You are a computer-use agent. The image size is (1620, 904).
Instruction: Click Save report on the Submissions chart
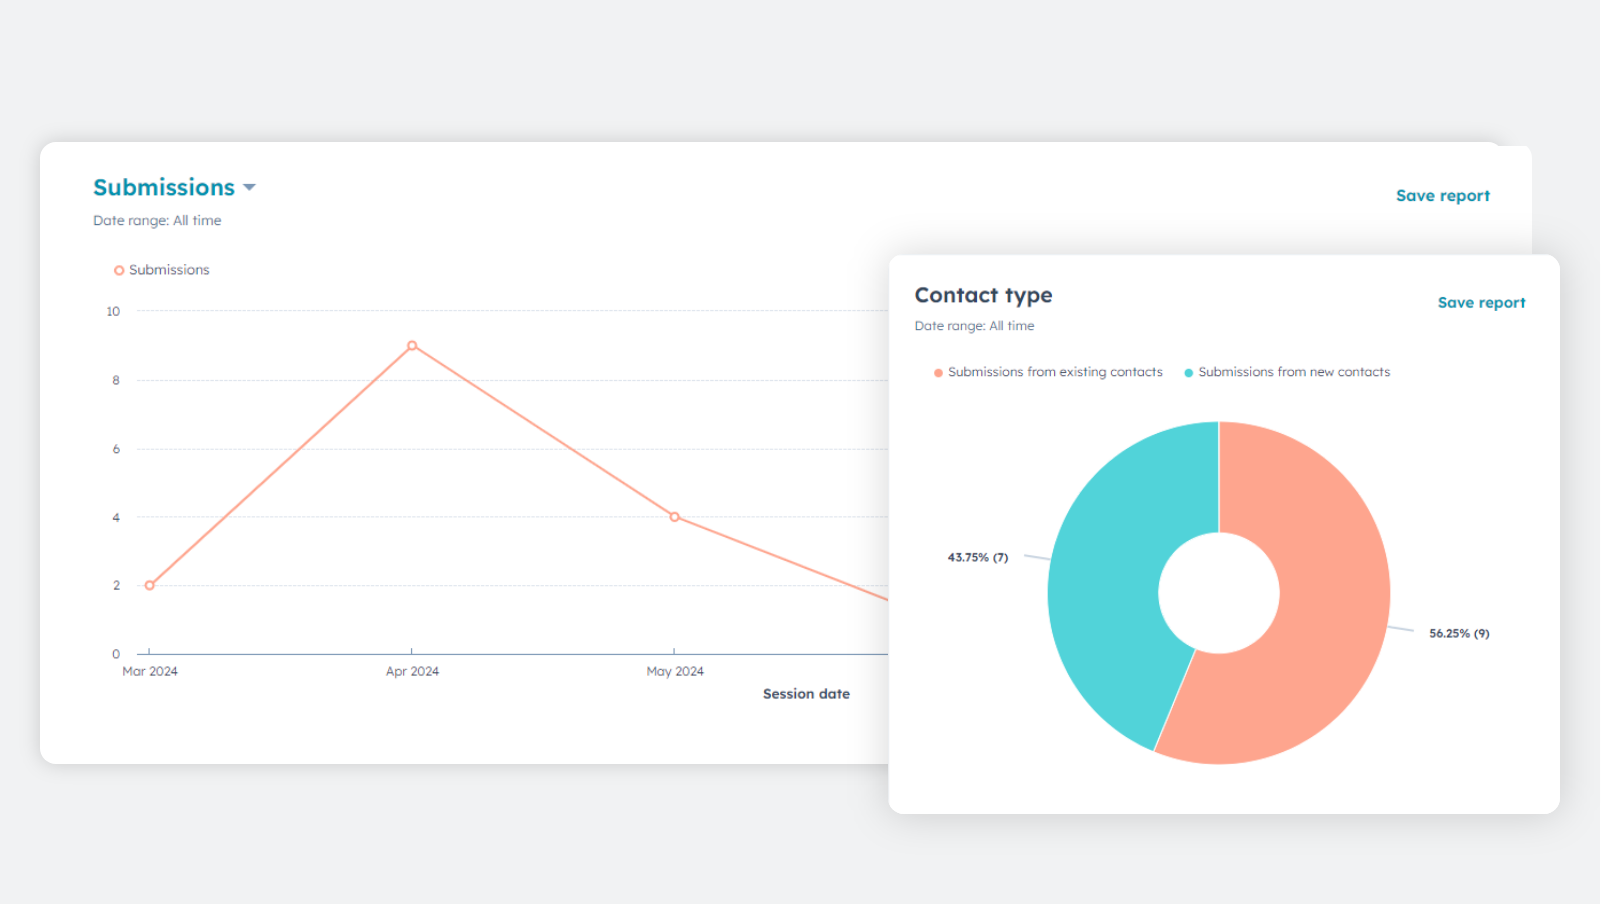[1443, 195]
